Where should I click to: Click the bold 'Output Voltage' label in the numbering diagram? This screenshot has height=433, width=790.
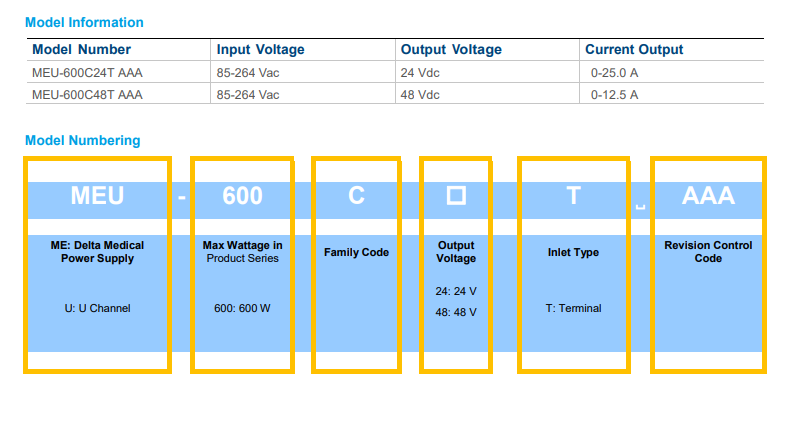tap(456, 252)
